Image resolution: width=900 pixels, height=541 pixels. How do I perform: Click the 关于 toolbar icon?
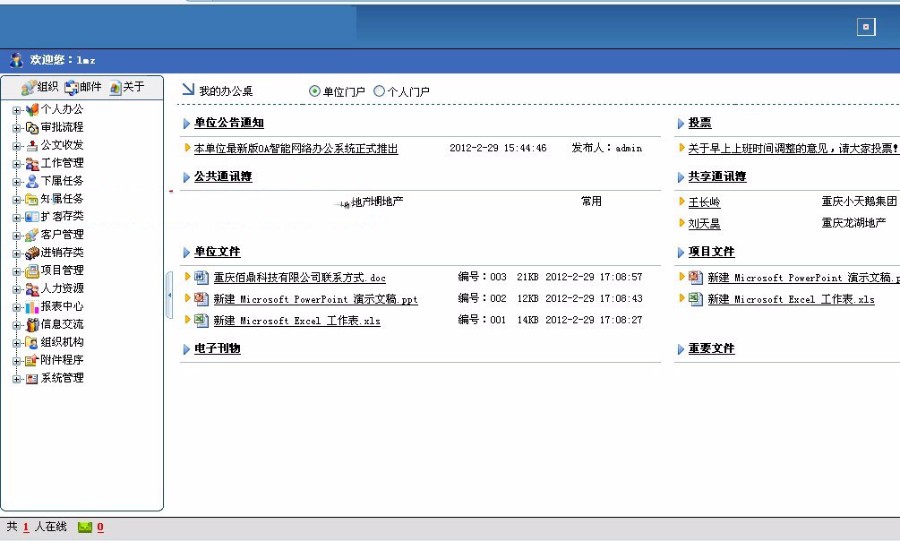pyautogui.click(x=115, y=88)
